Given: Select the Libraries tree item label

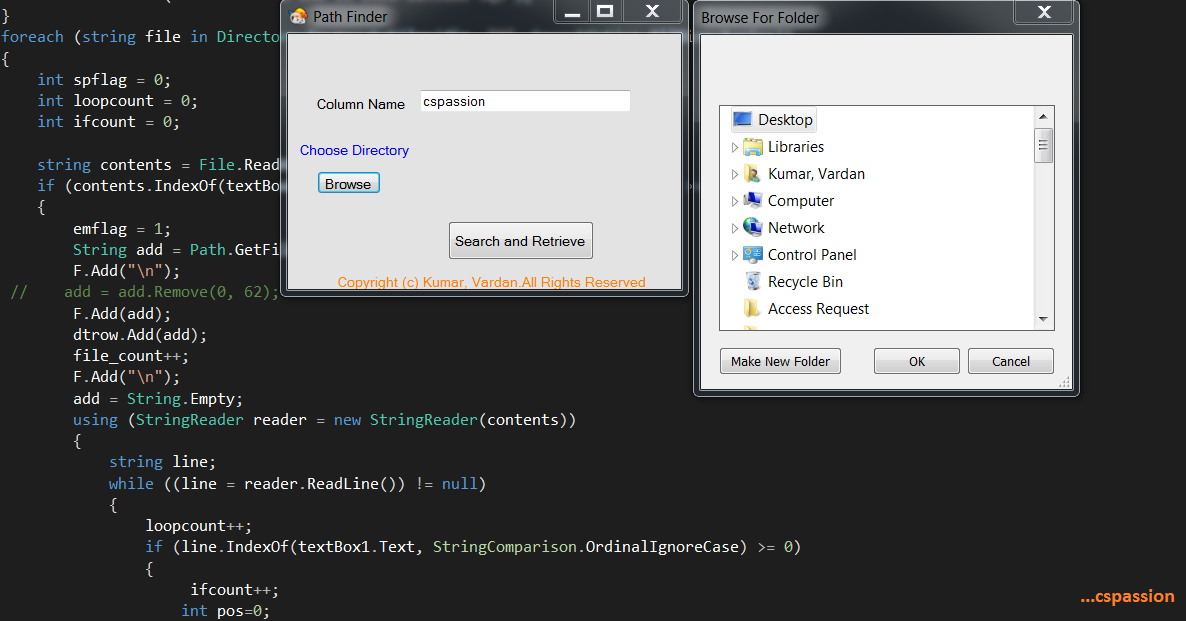Looking at the screenshot, I should click(796, 147).
